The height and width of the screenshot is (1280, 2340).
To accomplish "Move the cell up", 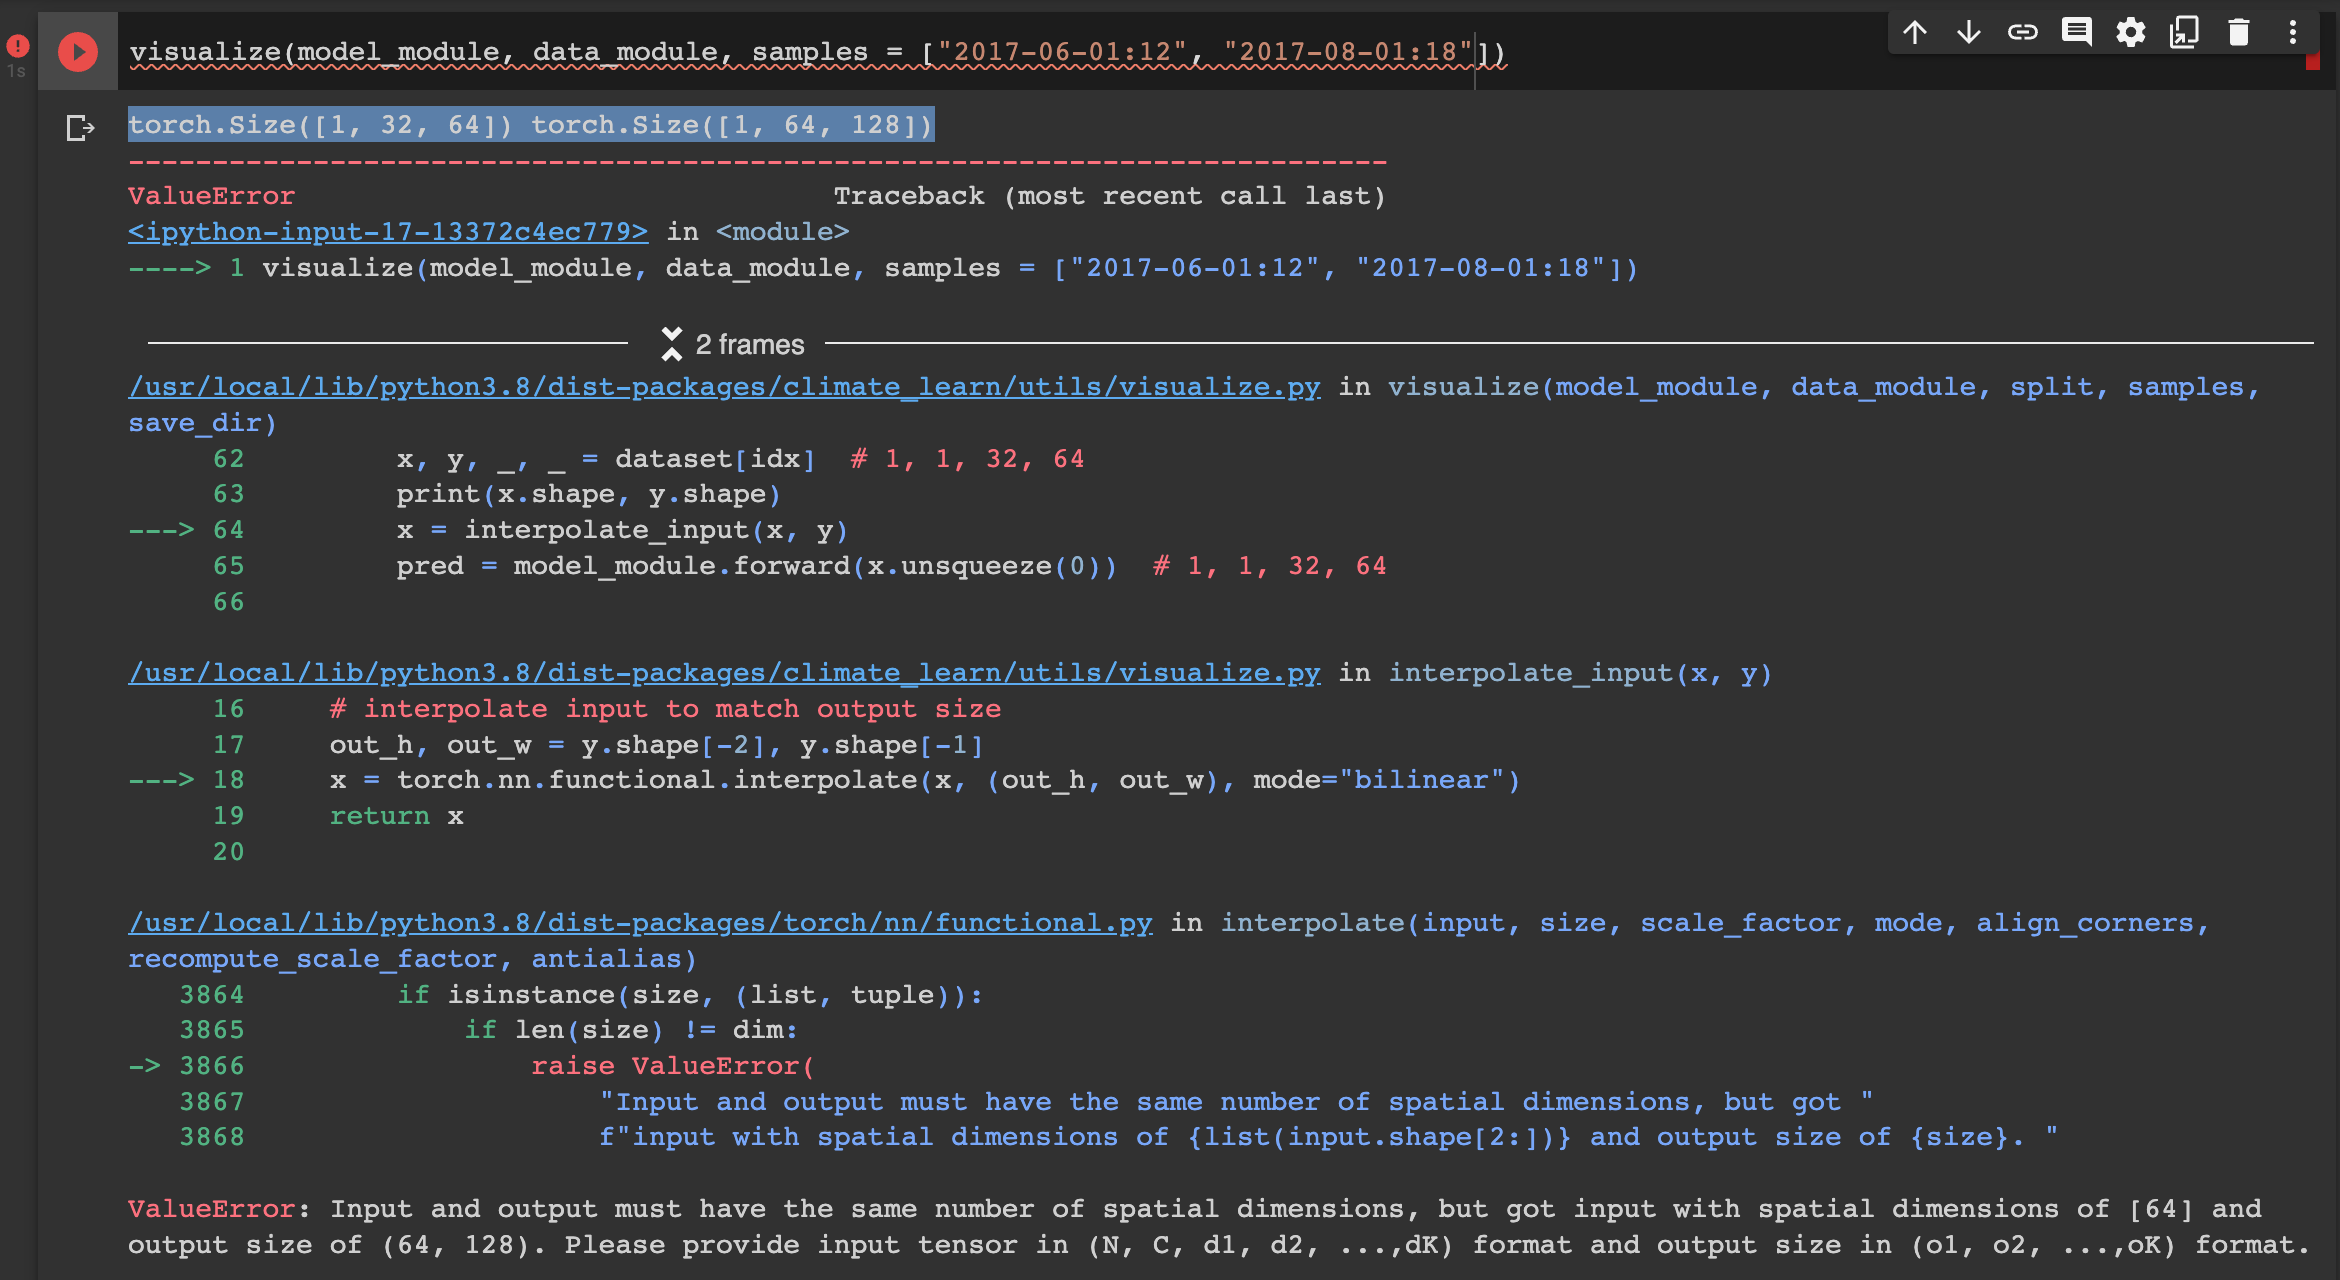I will (1915, 33).
